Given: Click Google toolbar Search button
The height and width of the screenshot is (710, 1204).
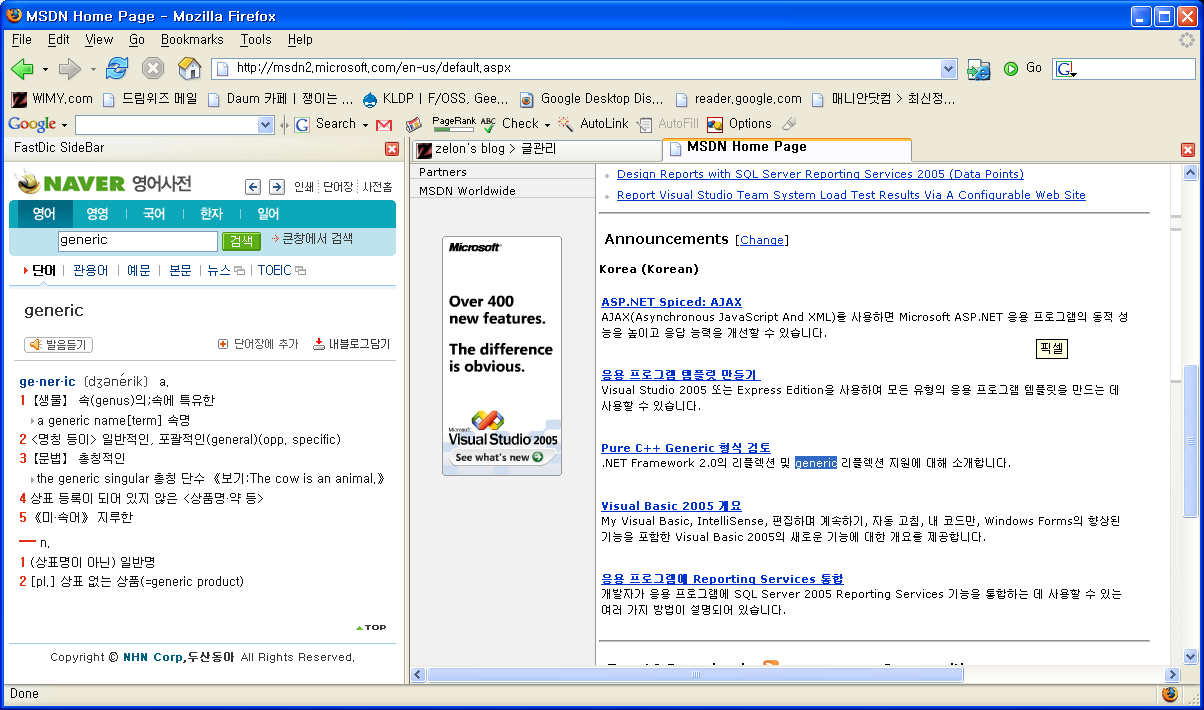Looking at the screenshot, I should coord(325,124).
